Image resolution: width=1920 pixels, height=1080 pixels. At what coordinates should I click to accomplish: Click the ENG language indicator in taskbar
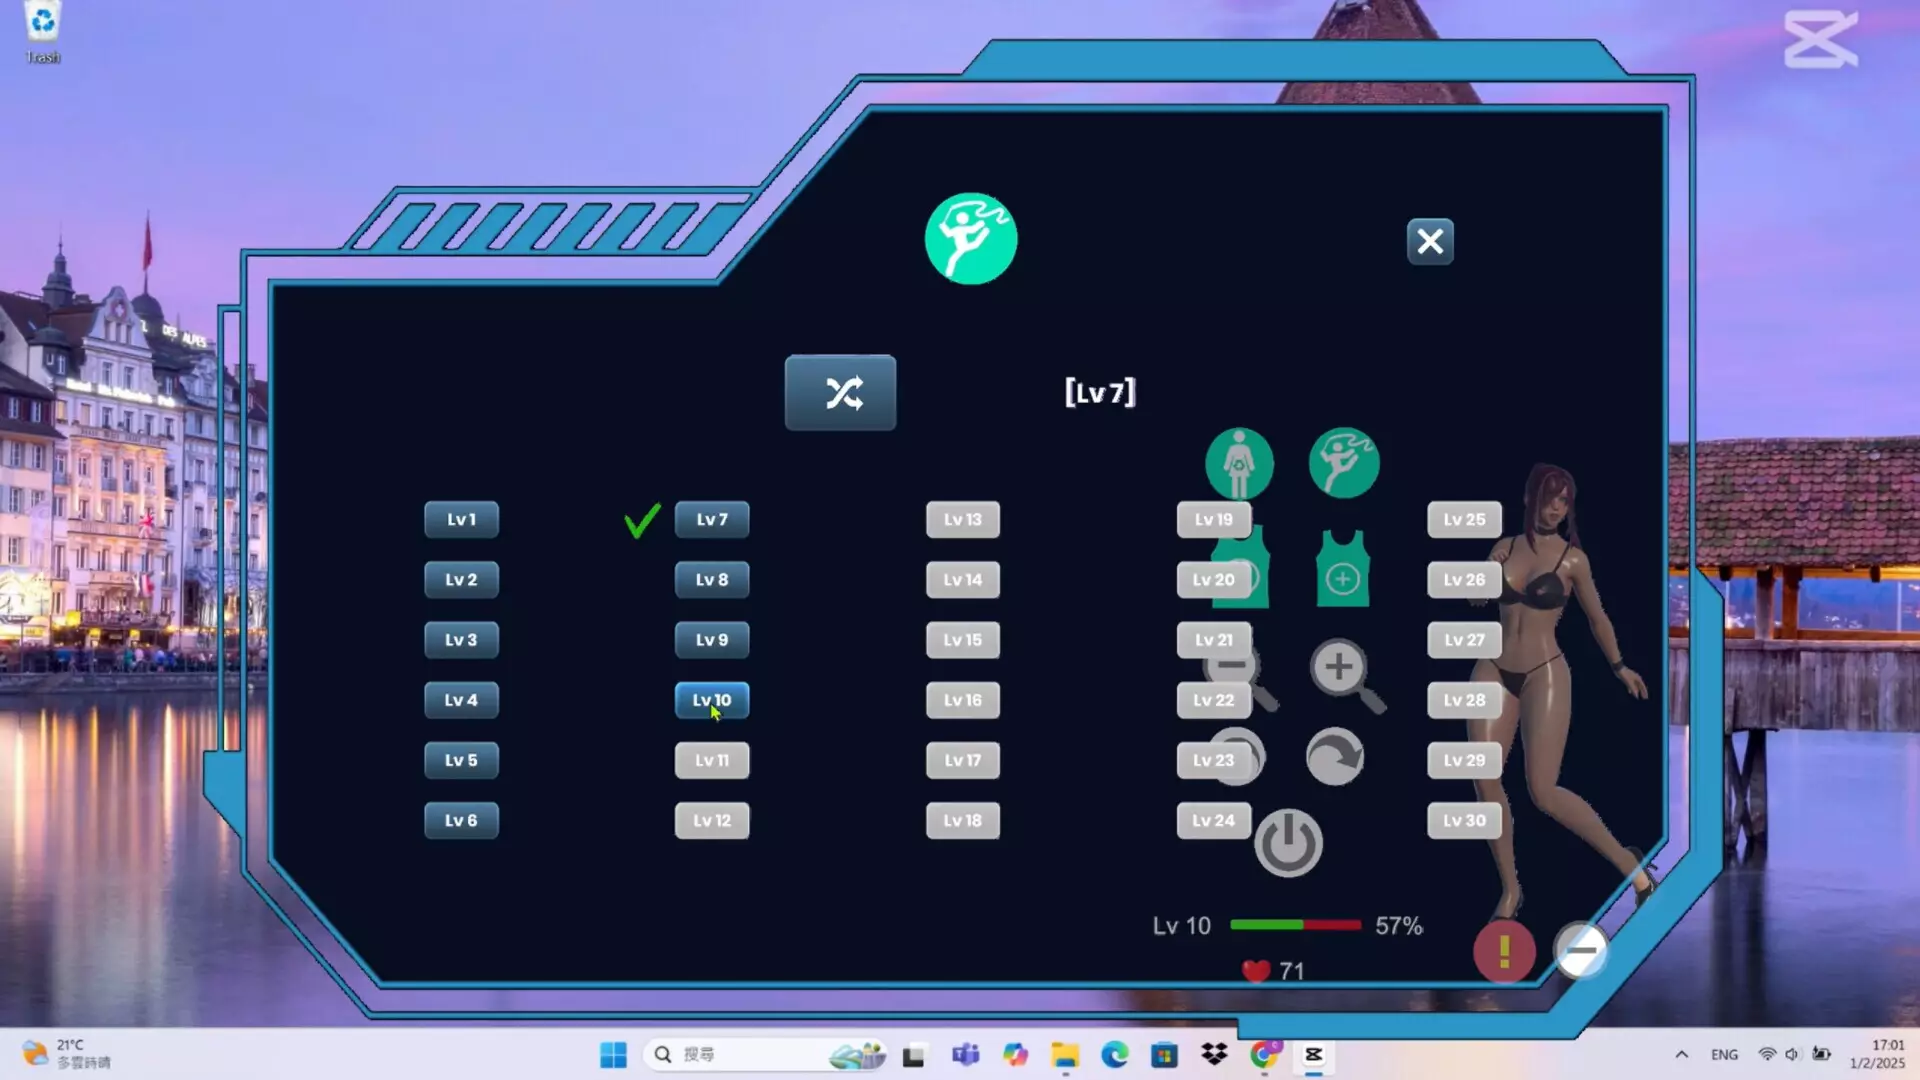[1723, 1054]
